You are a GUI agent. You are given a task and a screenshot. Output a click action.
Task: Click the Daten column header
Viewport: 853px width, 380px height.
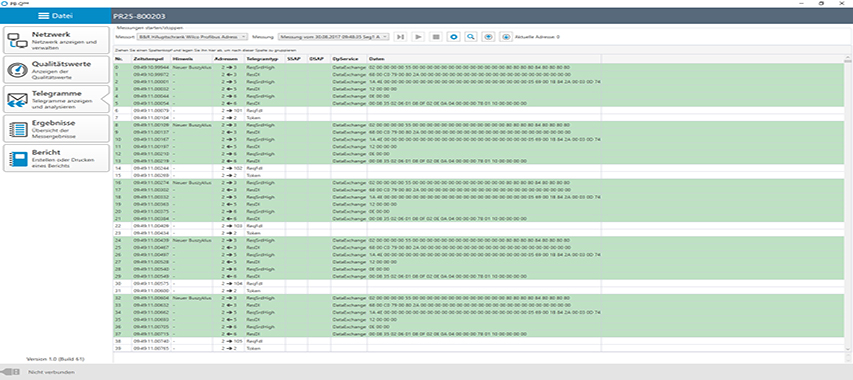coord(484,58)
